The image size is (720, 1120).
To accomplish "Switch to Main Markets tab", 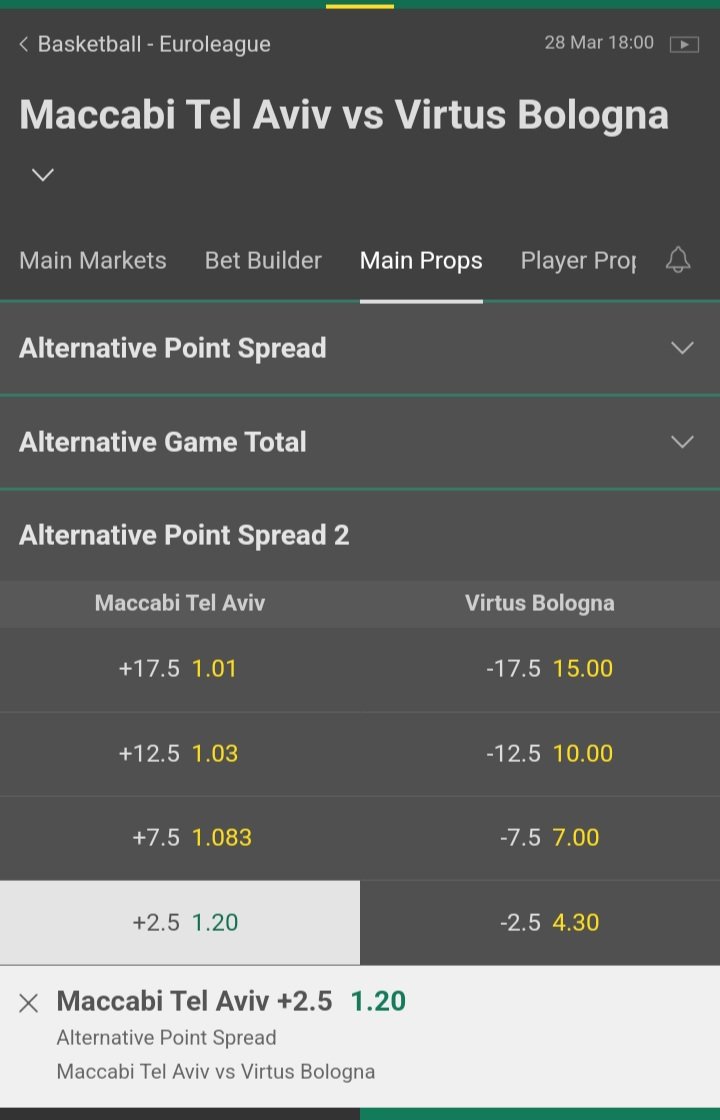I will [x=93, y=261].
